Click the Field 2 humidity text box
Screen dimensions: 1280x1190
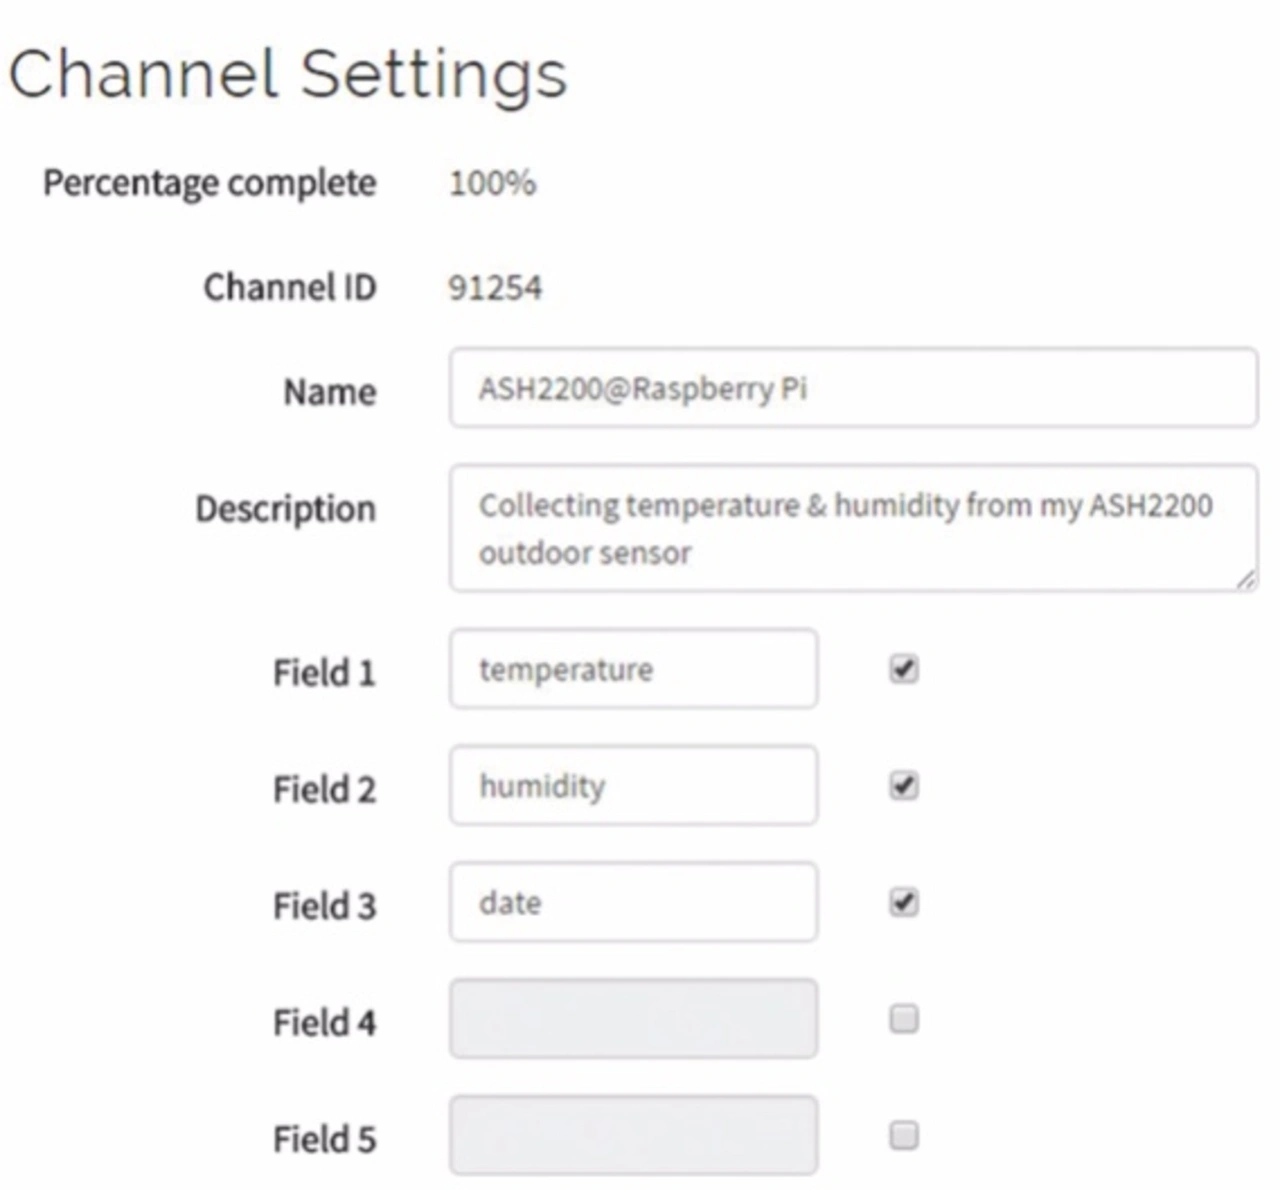(633, 785)
